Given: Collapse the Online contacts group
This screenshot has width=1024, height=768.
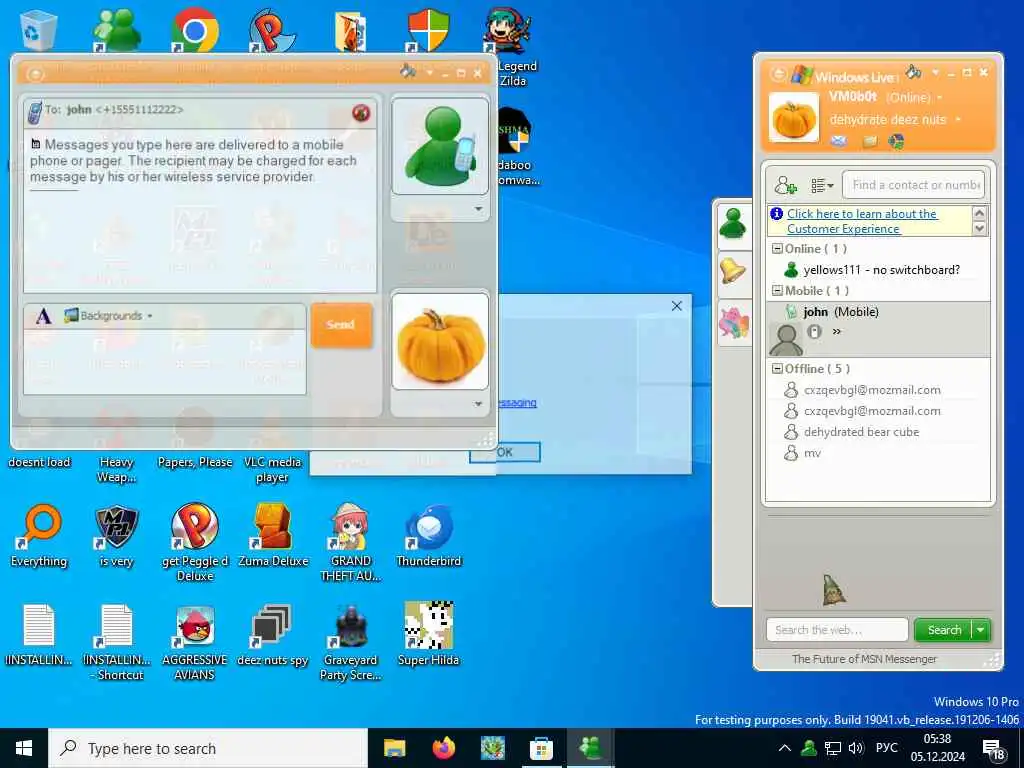Looking at the screenshot, I should [777, 249].
